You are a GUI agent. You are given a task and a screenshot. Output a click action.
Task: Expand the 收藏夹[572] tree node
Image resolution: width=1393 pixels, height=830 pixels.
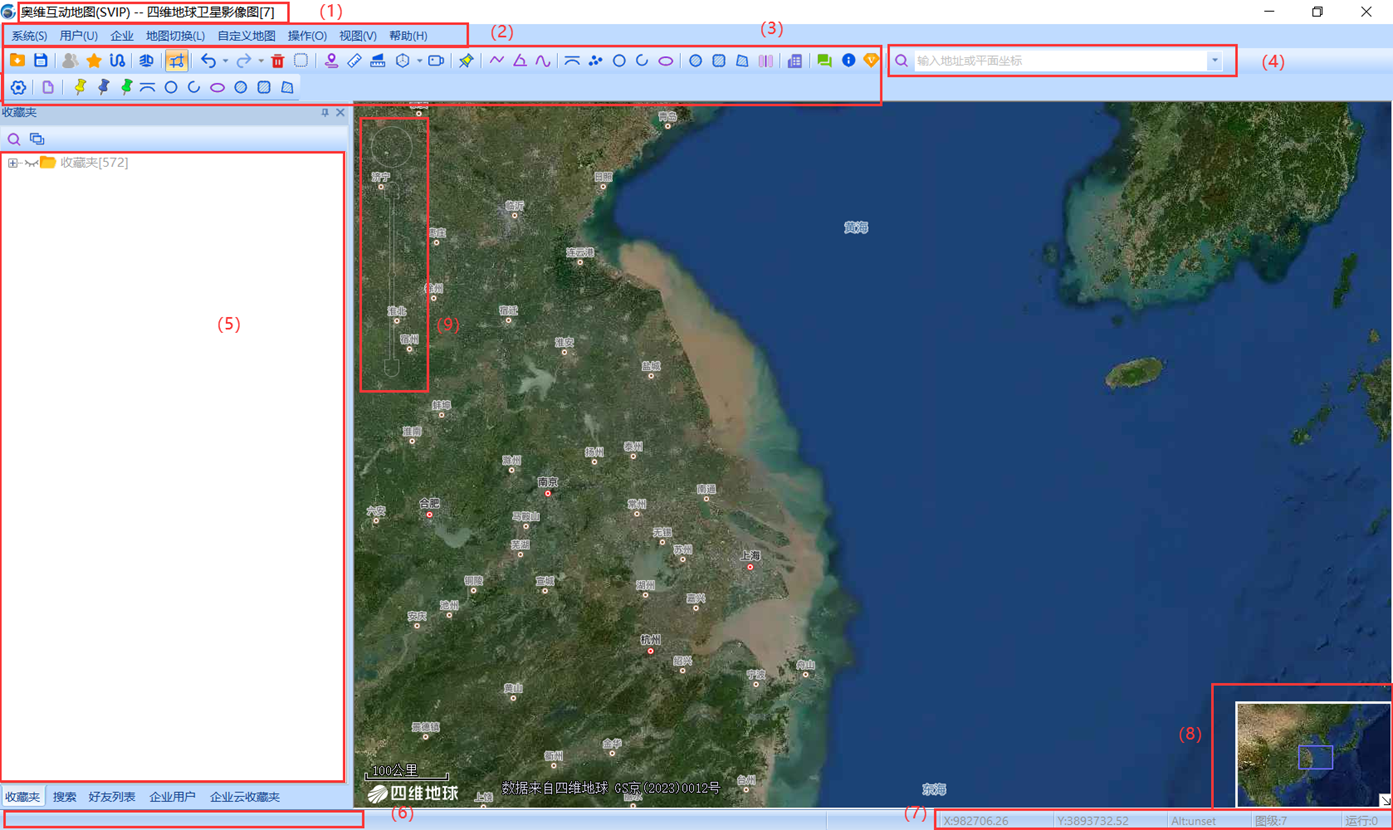tap(13, 163)
